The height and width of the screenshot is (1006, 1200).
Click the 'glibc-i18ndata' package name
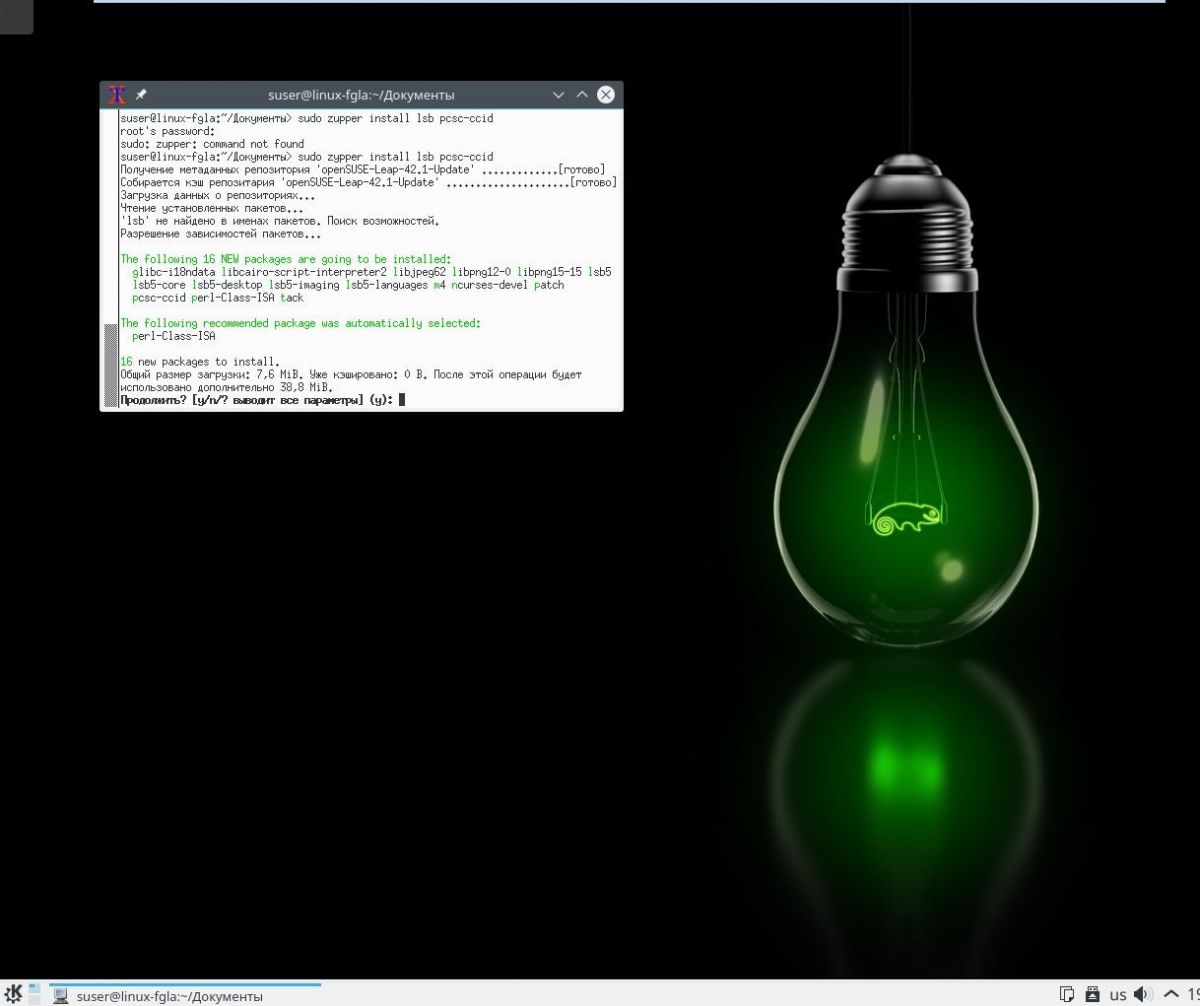[173, 272]
